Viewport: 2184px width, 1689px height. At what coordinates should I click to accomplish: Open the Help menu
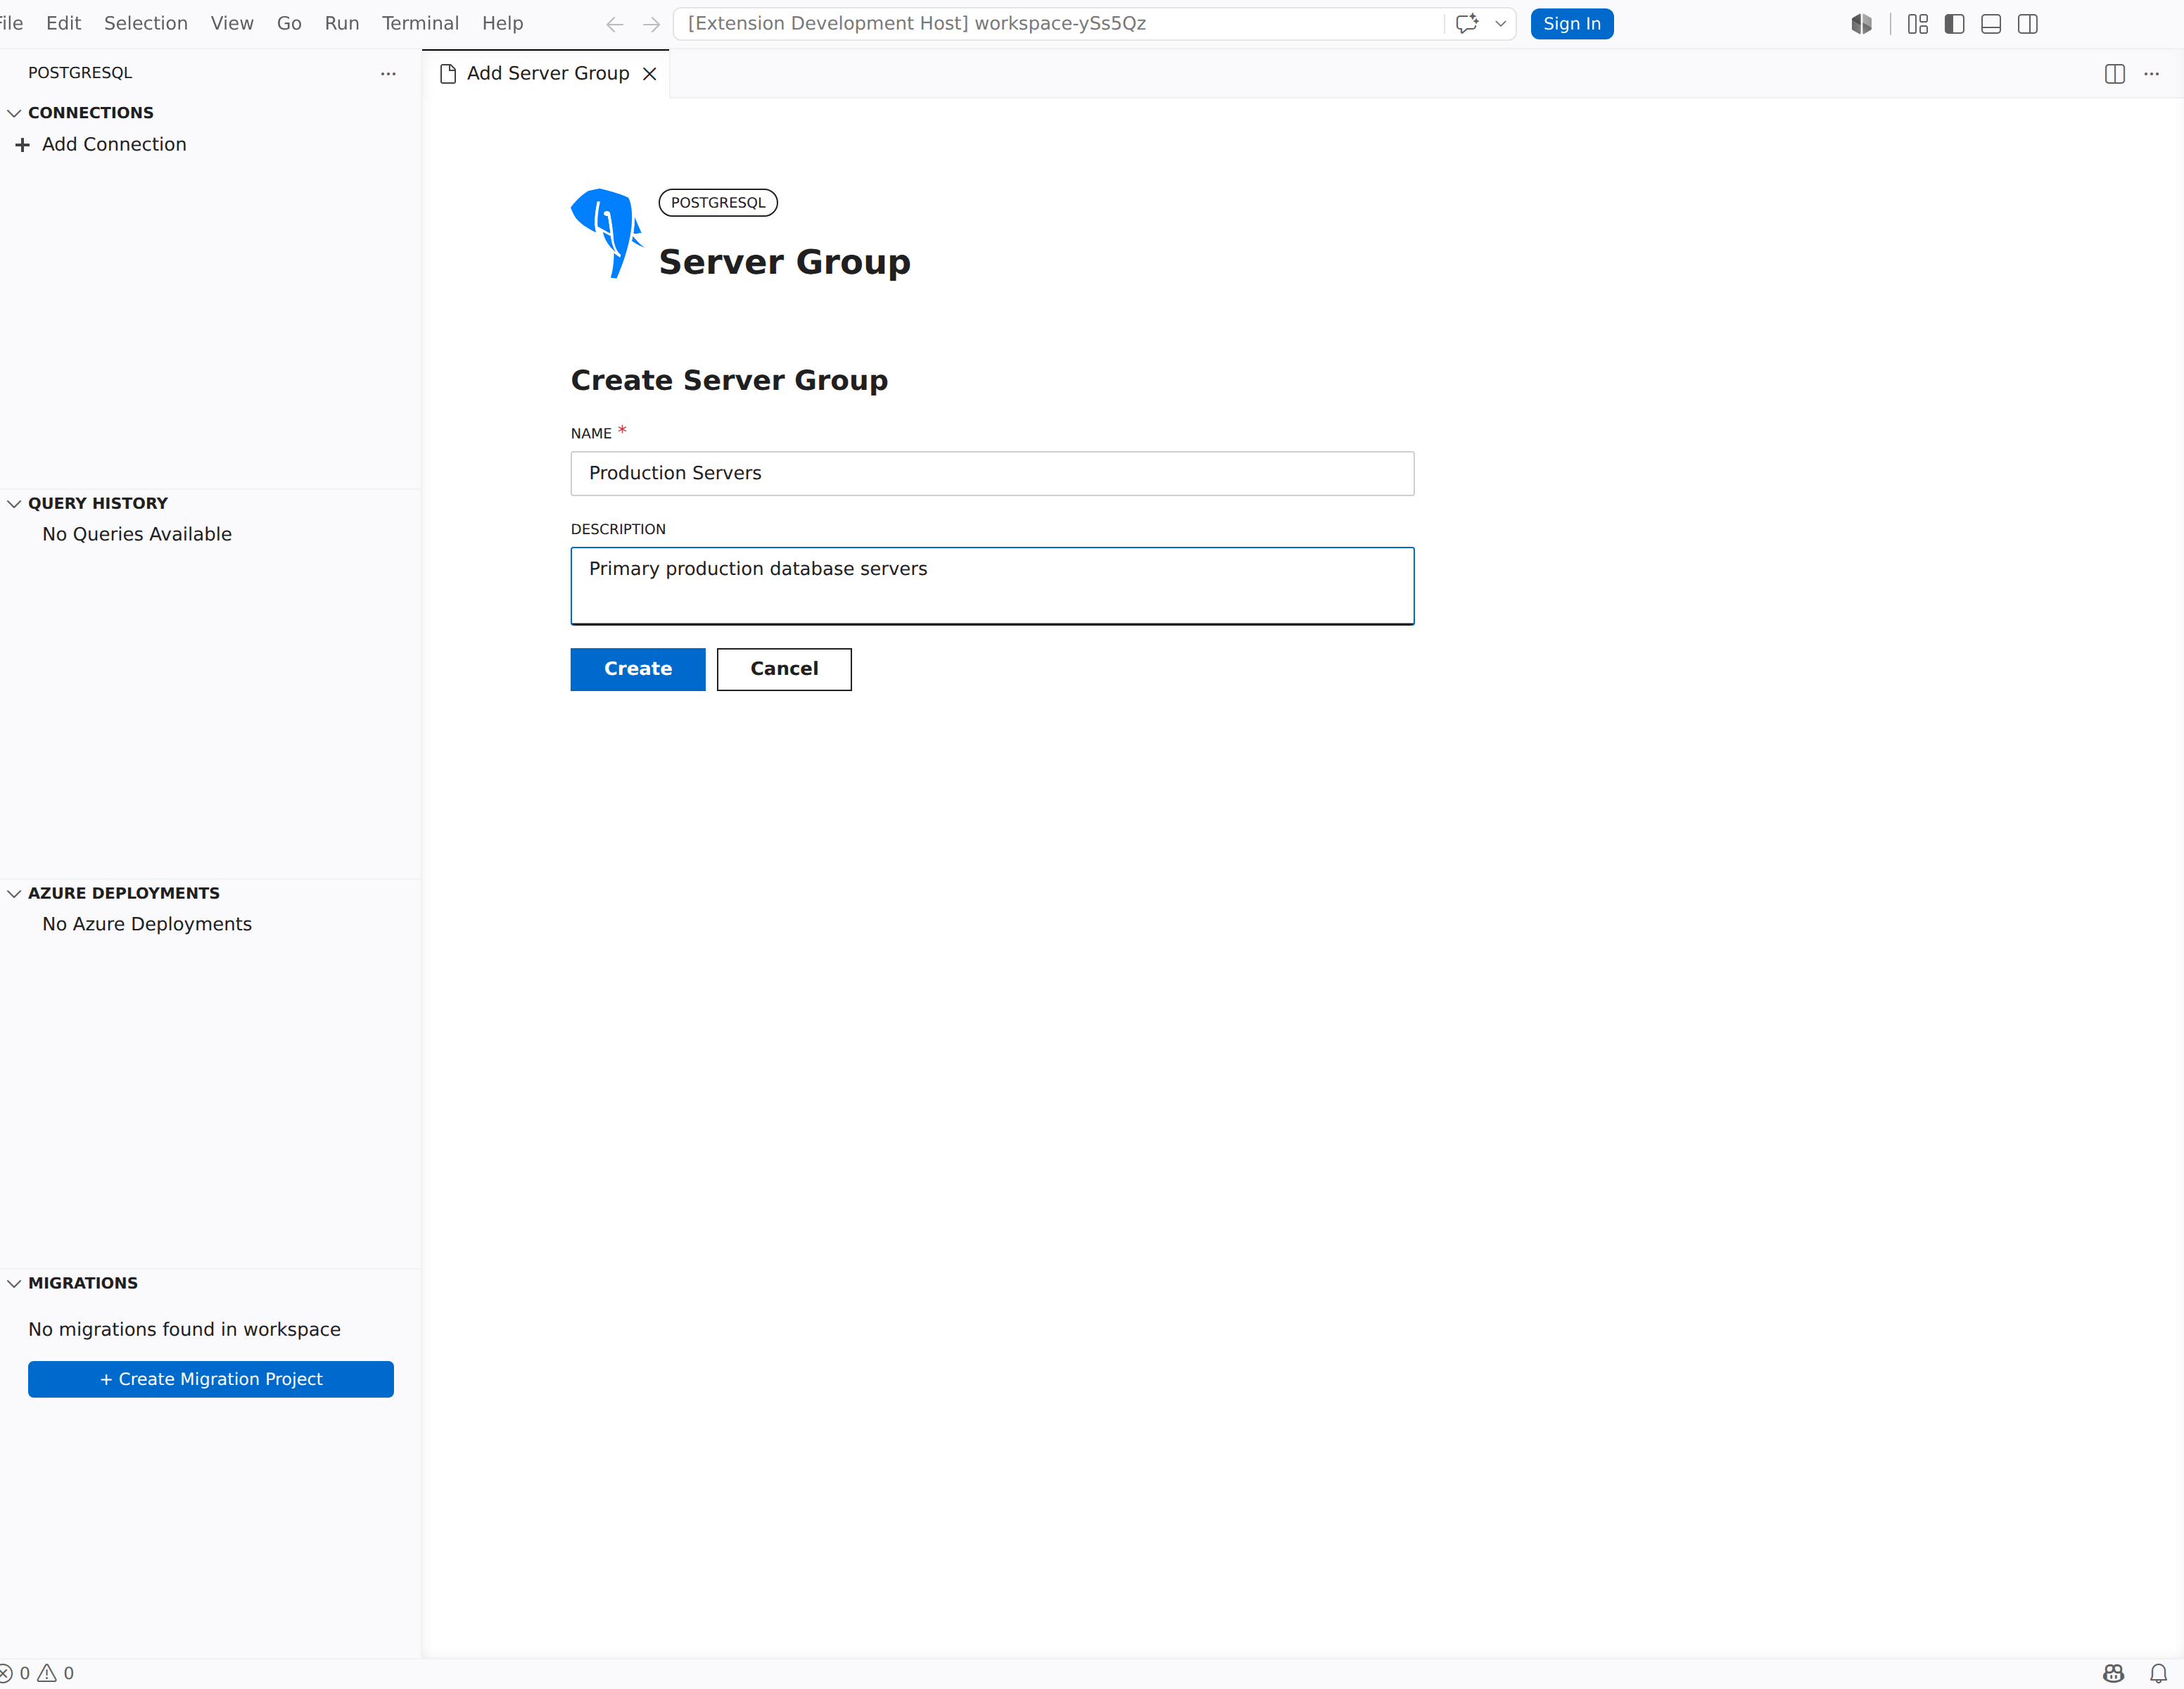[502, 23]
